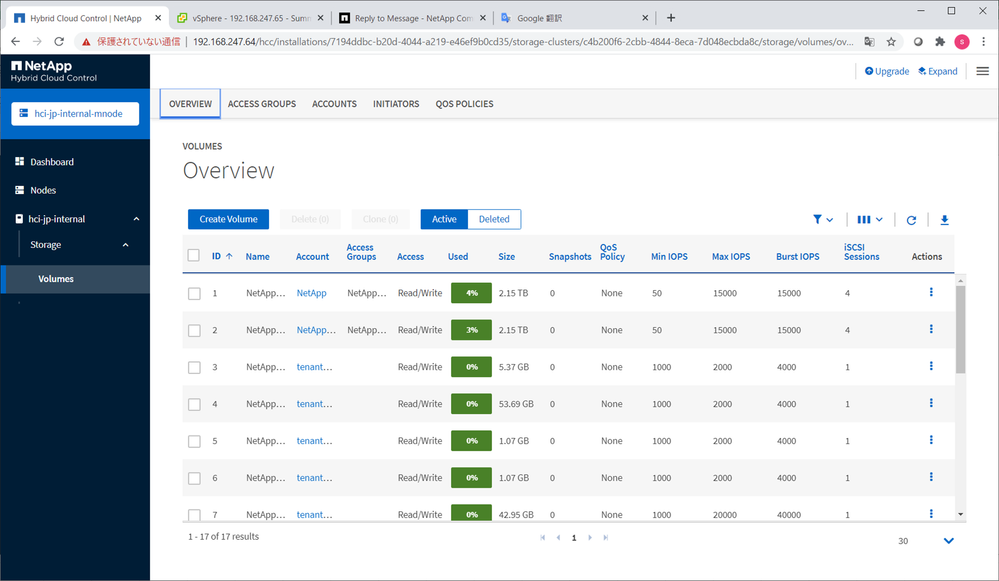Click the Upgrade icon link
The image size is (999, 581).
click(887, 71)
